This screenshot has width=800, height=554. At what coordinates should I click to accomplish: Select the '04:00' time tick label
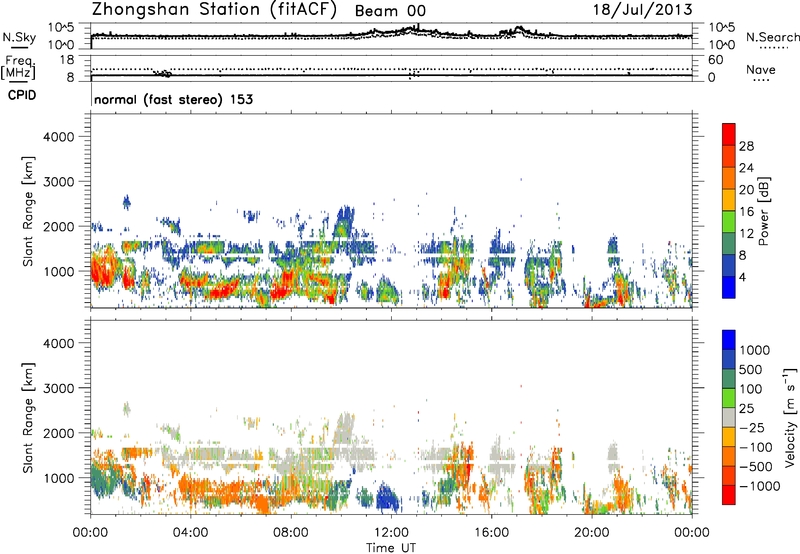pos(190,533)
